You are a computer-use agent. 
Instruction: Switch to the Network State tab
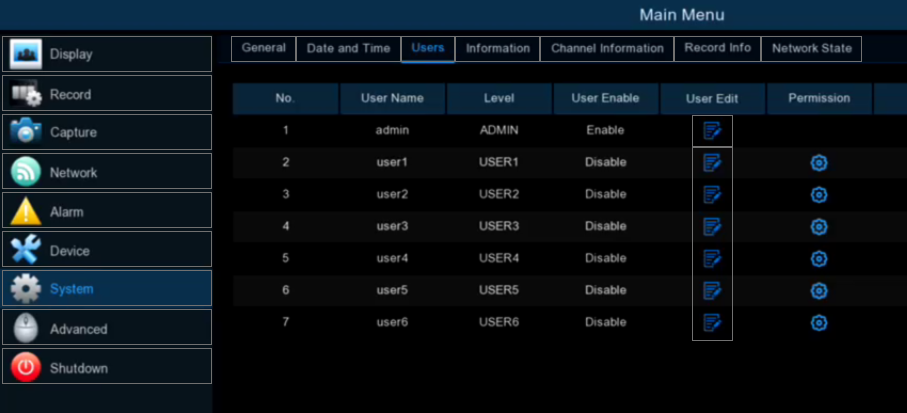pos(812,49)
